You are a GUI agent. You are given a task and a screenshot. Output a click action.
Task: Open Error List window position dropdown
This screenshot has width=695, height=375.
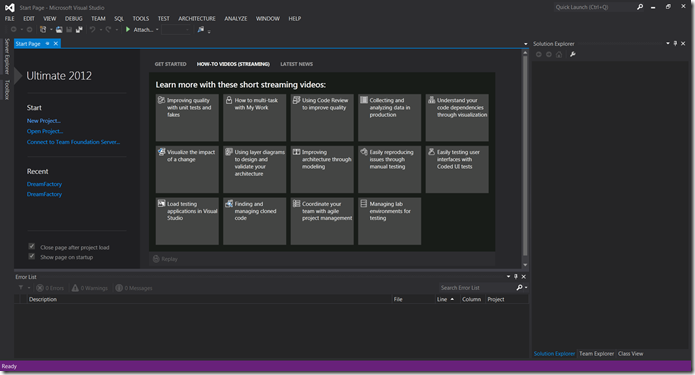(508, 277)
